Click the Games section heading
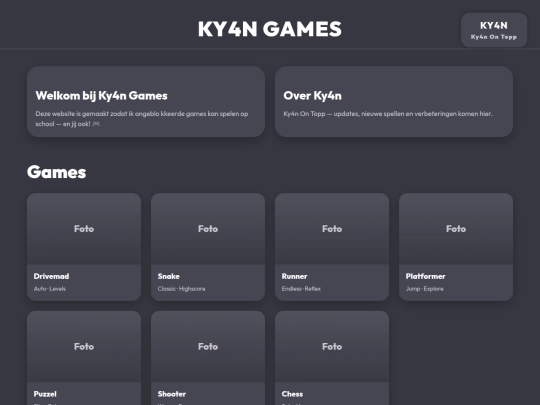Screen dimensions: 540x405 [x=56, y=172]
